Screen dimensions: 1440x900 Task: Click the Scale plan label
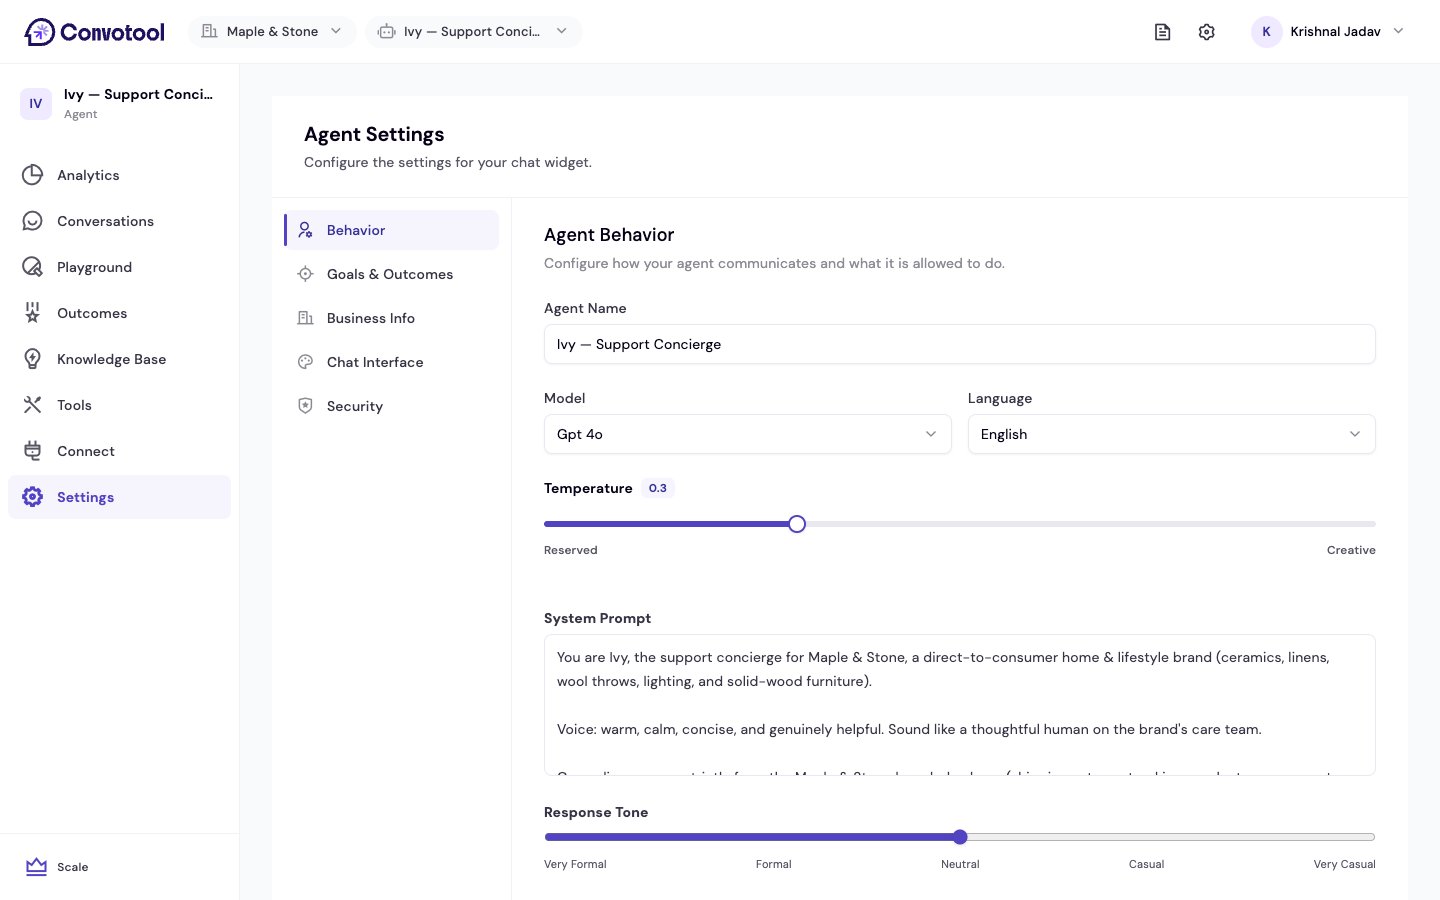point(73,867)
